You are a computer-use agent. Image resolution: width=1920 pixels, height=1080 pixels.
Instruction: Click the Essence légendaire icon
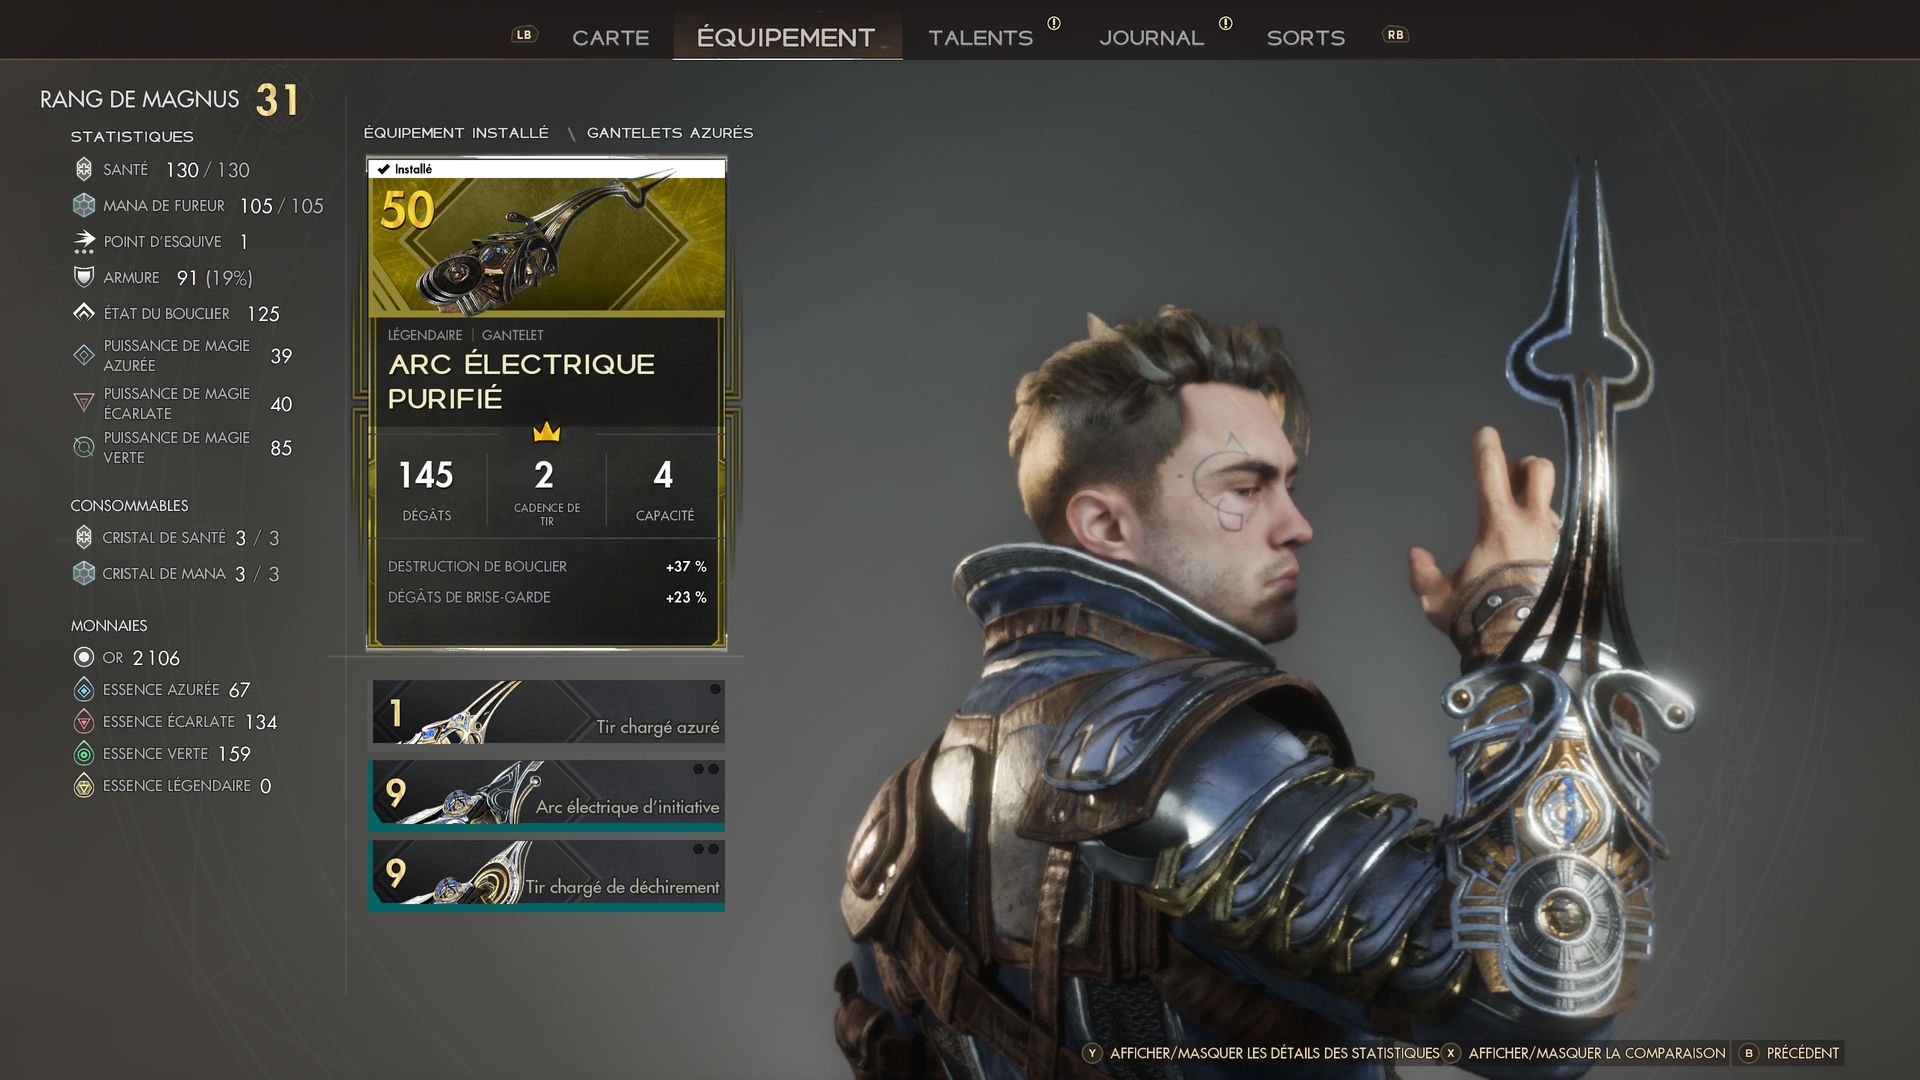84,785
